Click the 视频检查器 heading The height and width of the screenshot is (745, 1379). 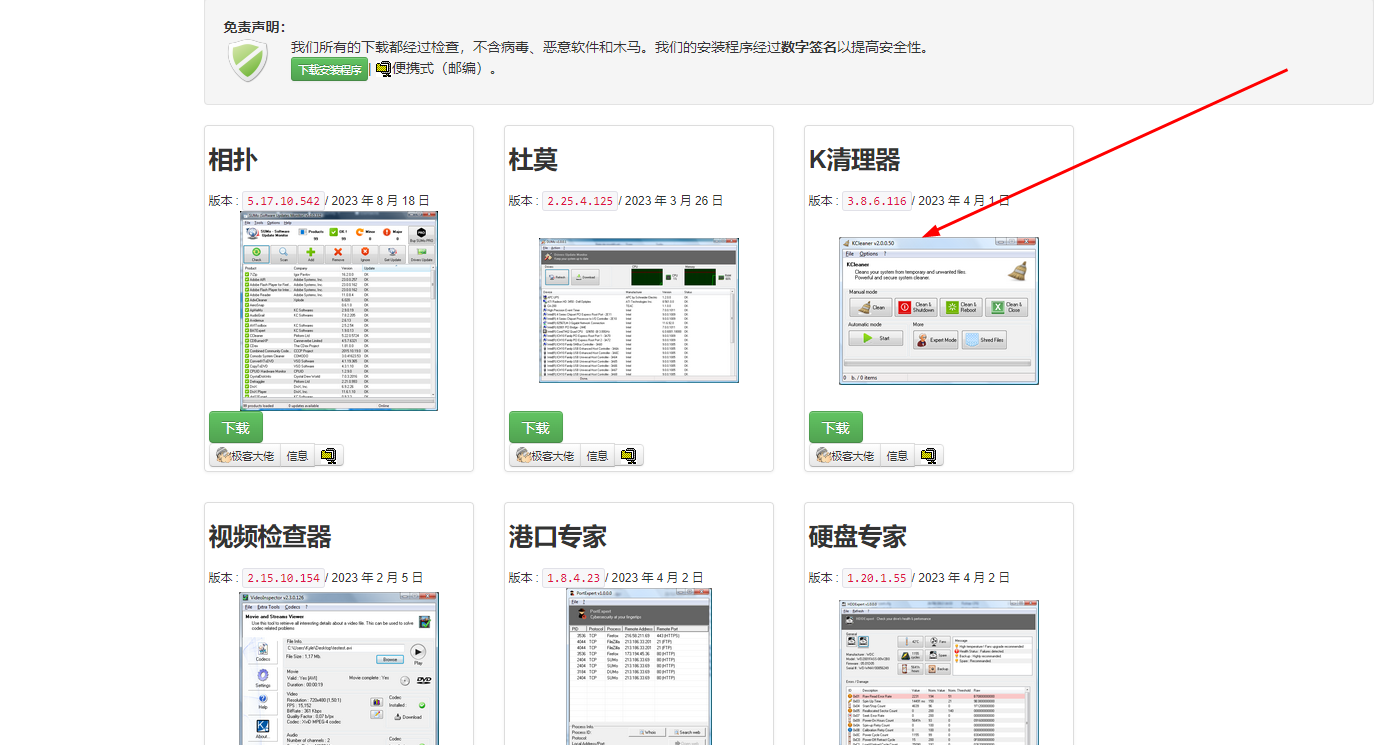click(270, 537)
